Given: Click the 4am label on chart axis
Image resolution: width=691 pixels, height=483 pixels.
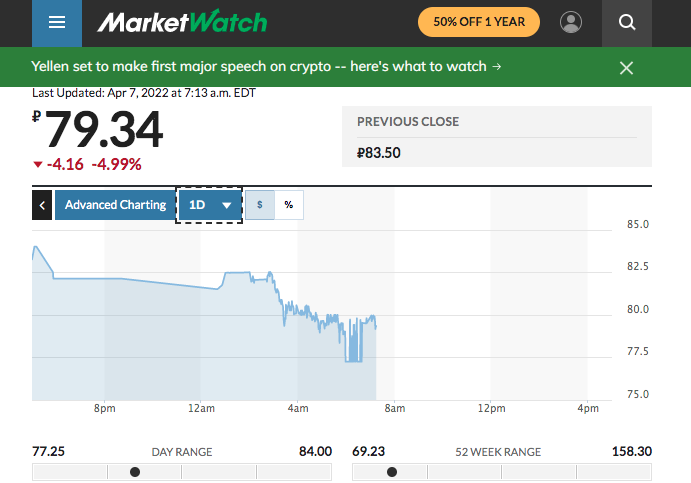Looking at the screenshot, I should click(x=298, y=409).
